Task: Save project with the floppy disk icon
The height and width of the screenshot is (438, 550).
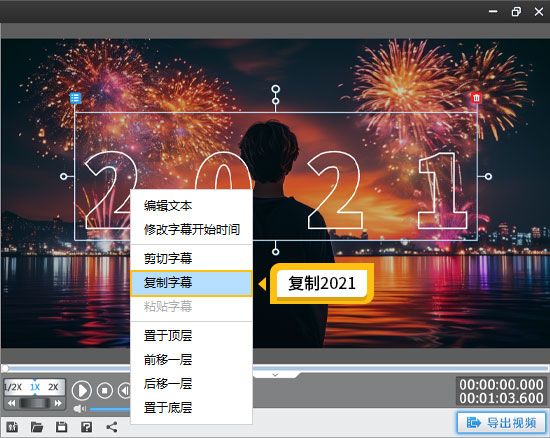Action: (61, 427)
